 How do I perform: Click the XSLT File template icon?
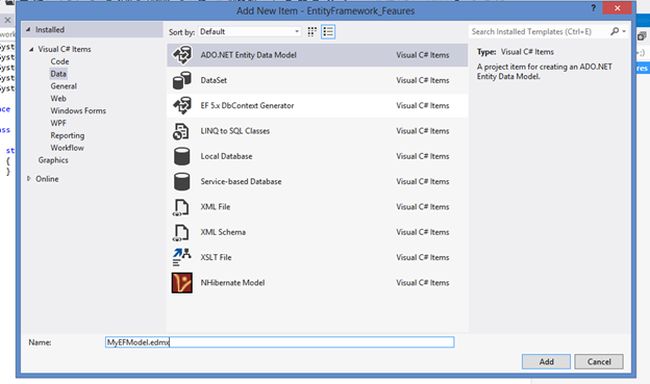point(182,257)
